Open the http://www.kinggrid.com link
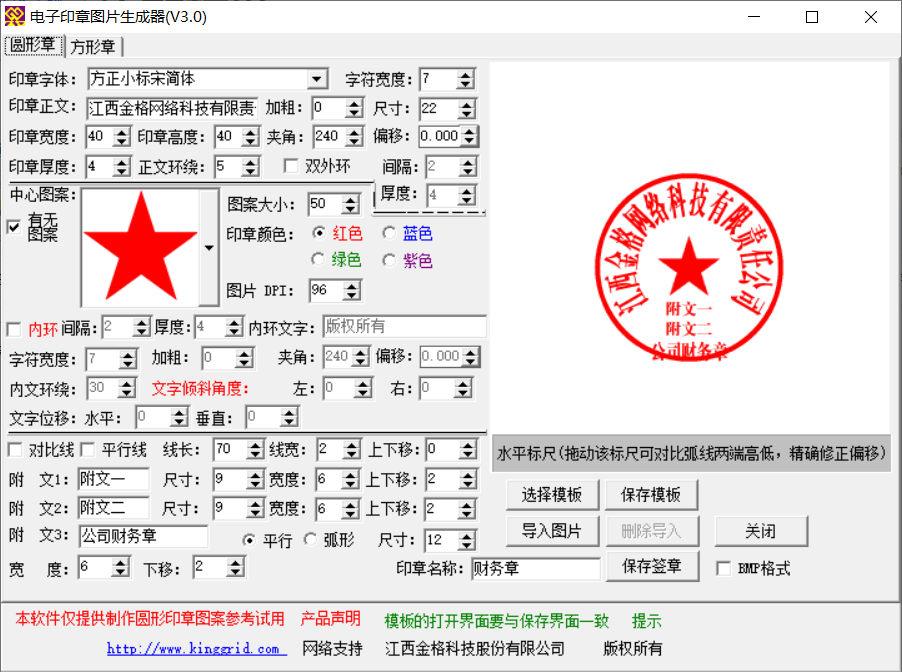The image size is (902, 672). 197,648
